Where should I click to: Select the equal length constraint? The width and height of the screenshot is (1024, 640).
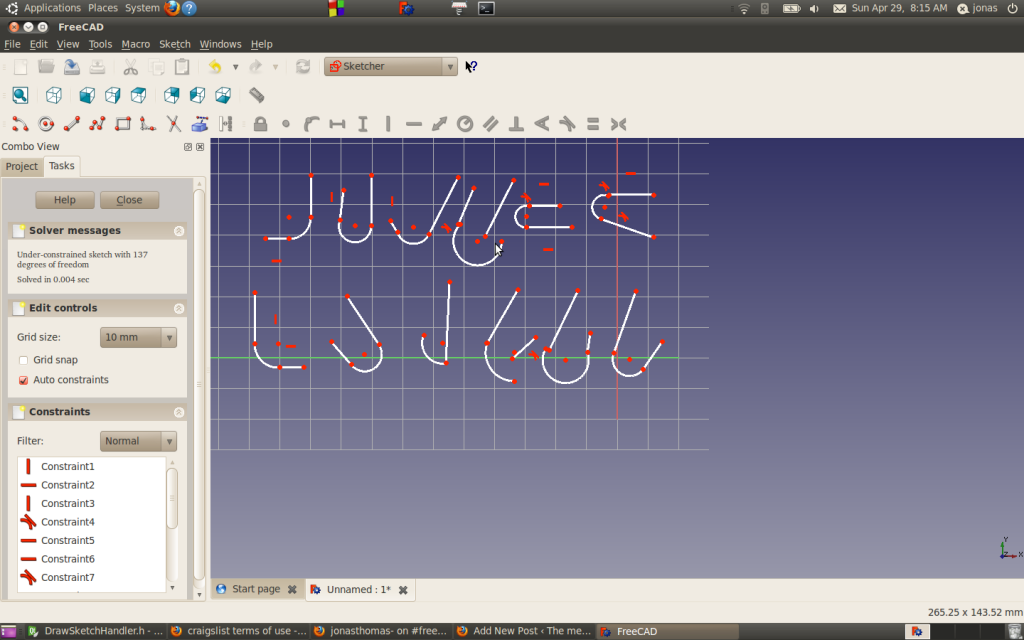(592, 123)
